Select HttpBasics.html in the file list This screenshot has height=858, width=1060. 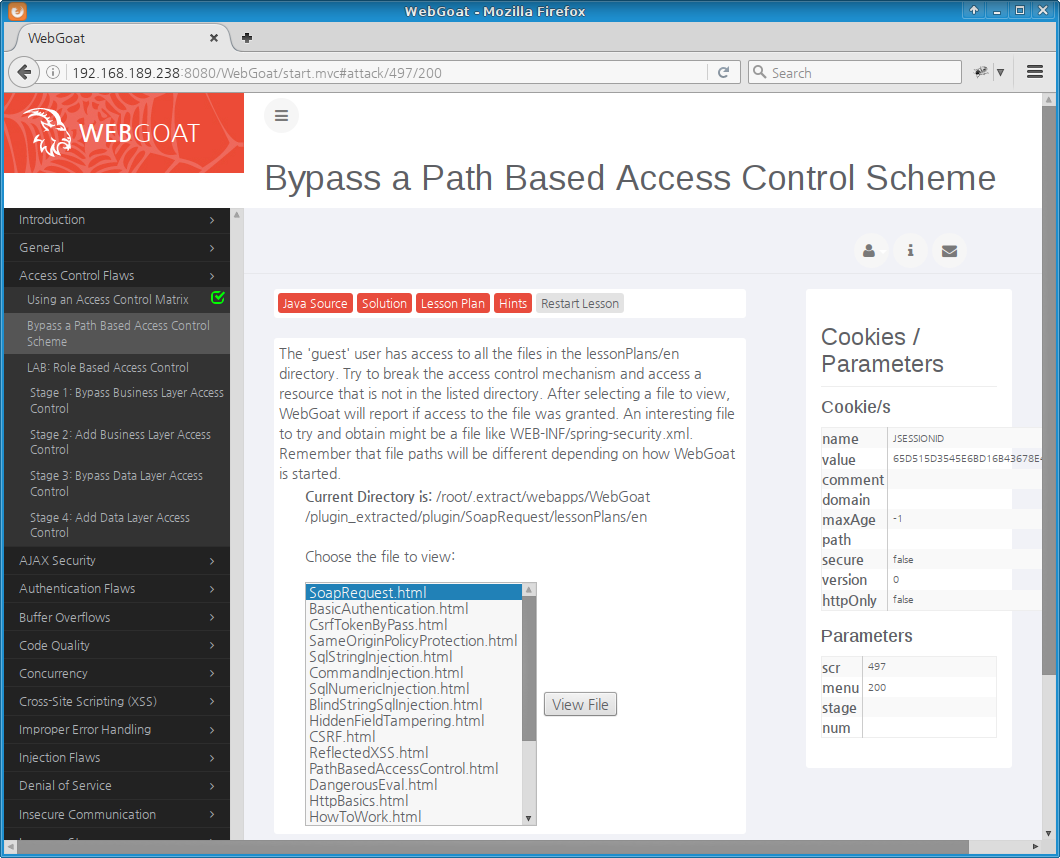(414, 801)
